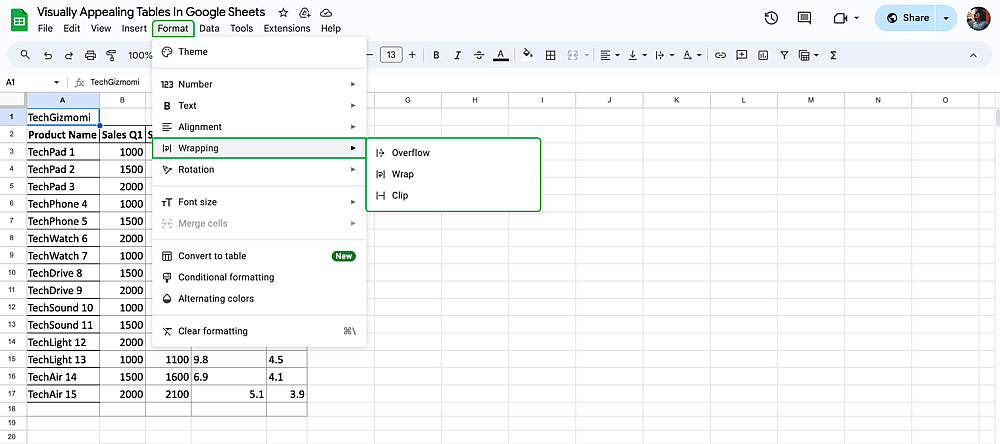
Task: Open the File menu
Action: 45,28
